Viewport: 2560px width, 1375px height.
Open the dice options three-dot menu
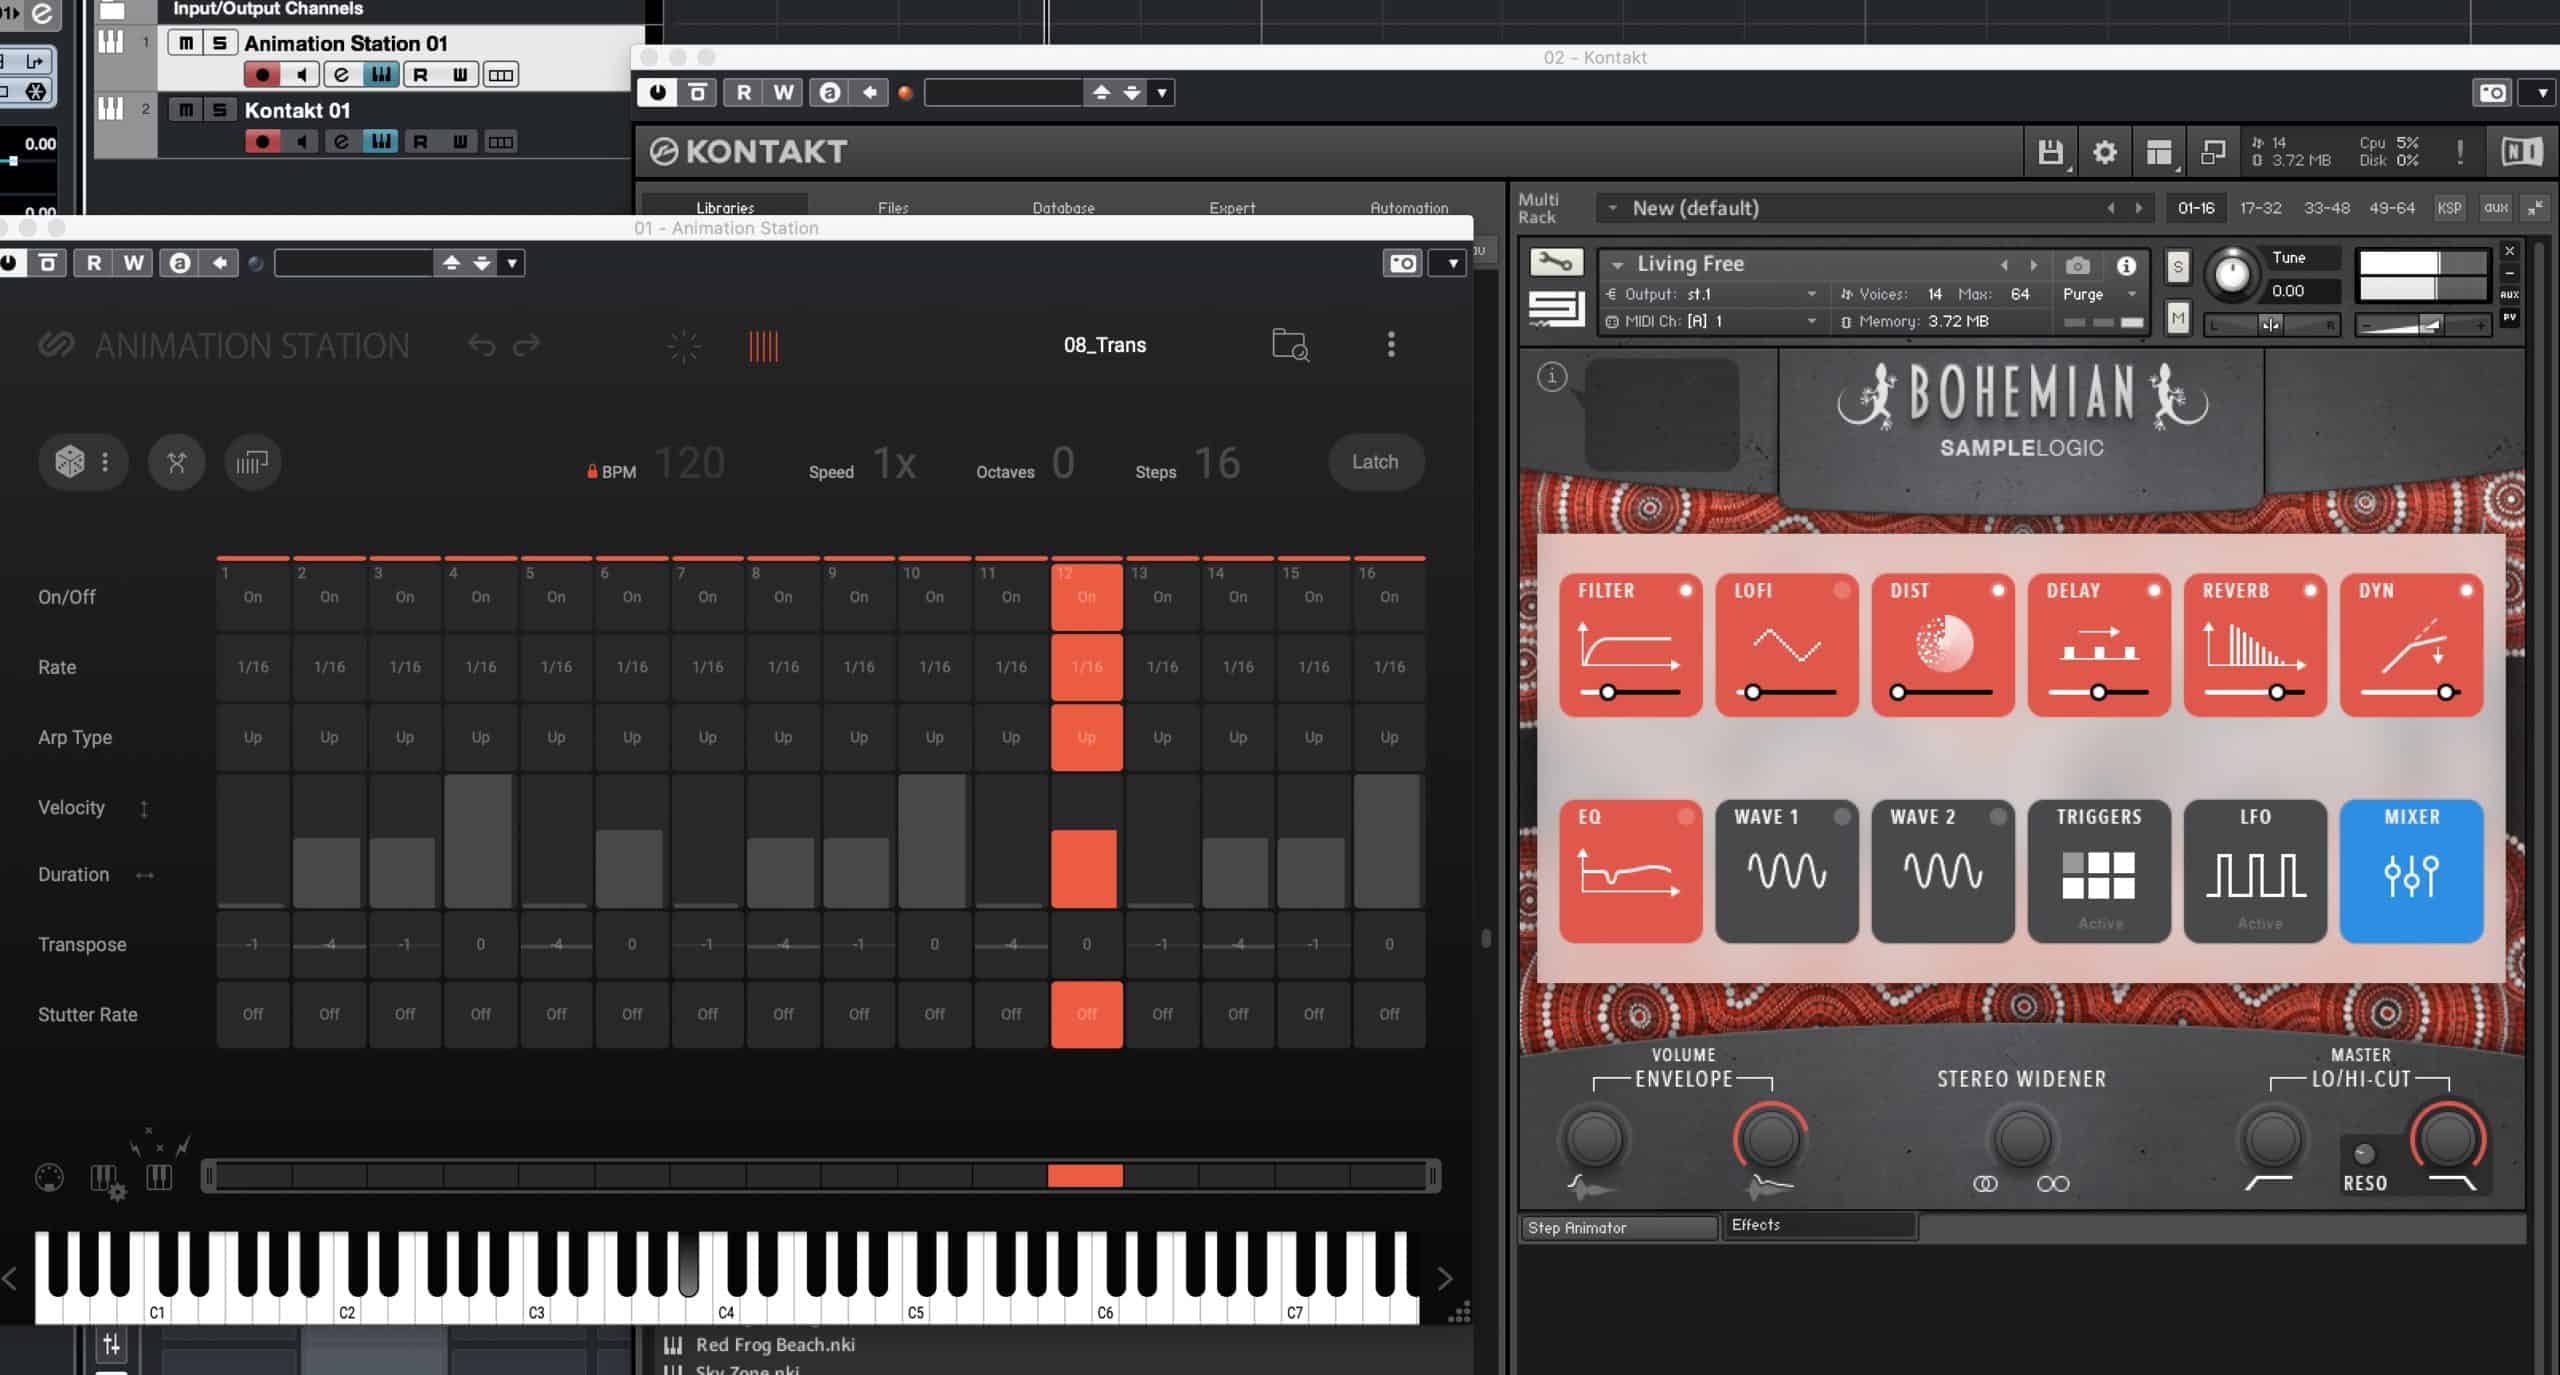pos(105,462)
